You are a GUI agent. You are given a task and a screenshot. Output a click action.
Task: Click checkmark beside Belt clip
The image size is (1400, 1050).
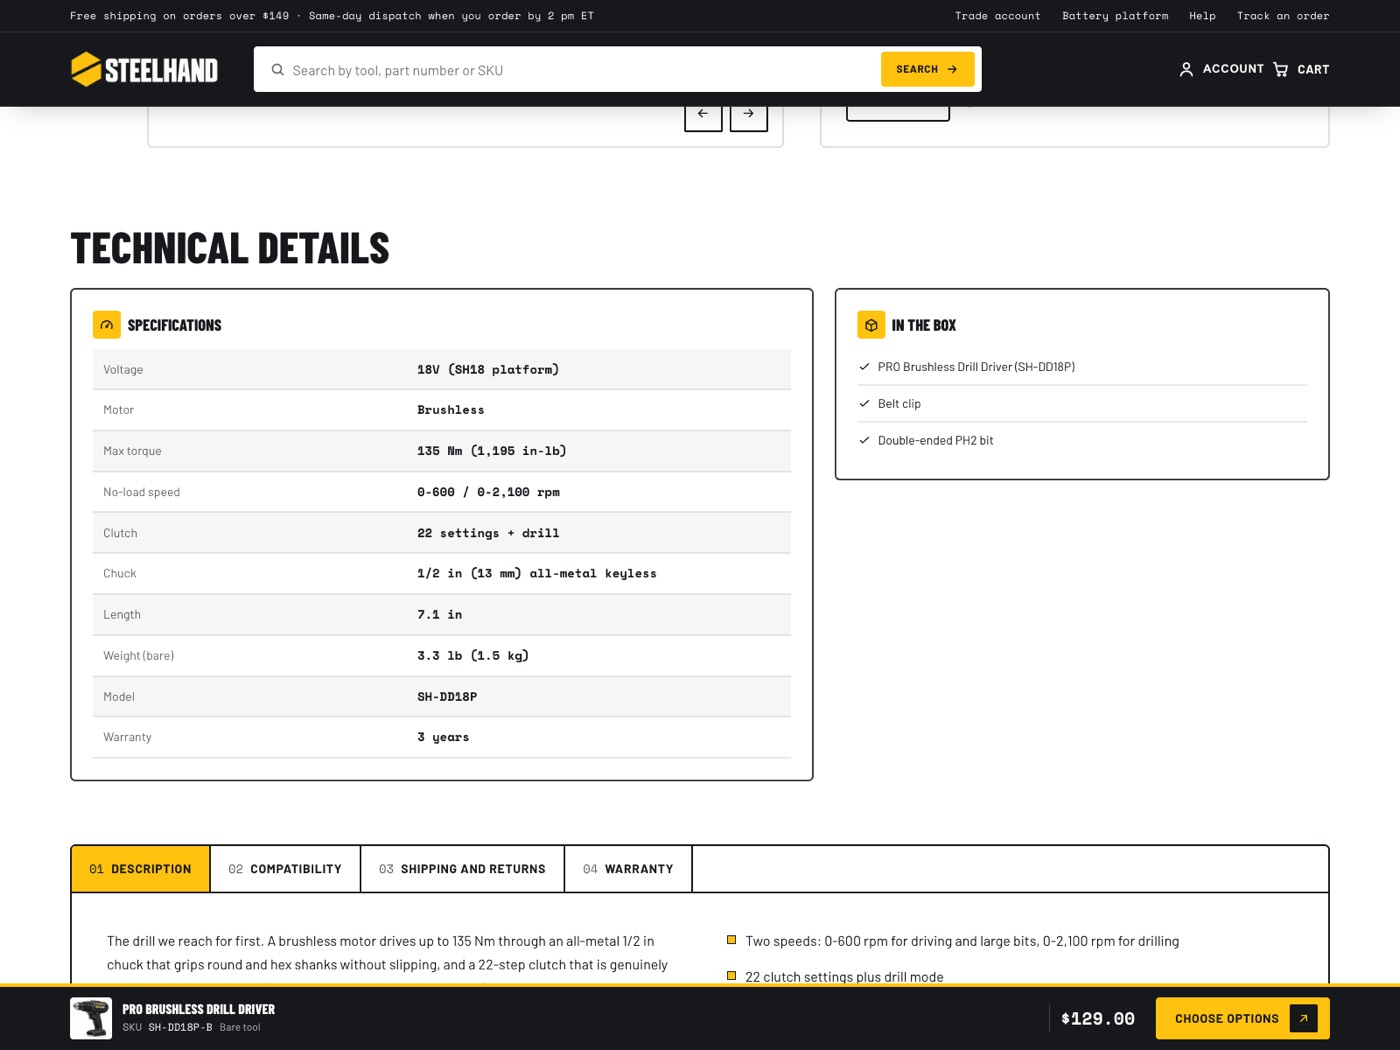coord(864,404)
